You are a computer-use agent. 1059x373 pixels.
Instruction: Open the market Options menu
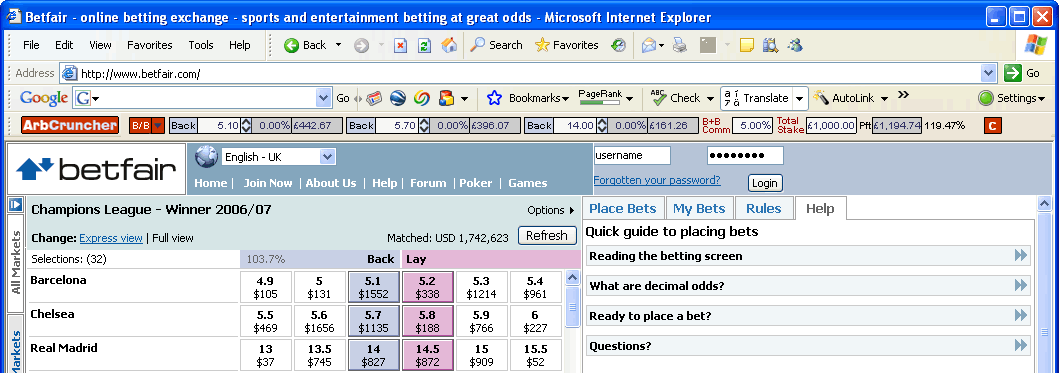[x=551, y=210]
